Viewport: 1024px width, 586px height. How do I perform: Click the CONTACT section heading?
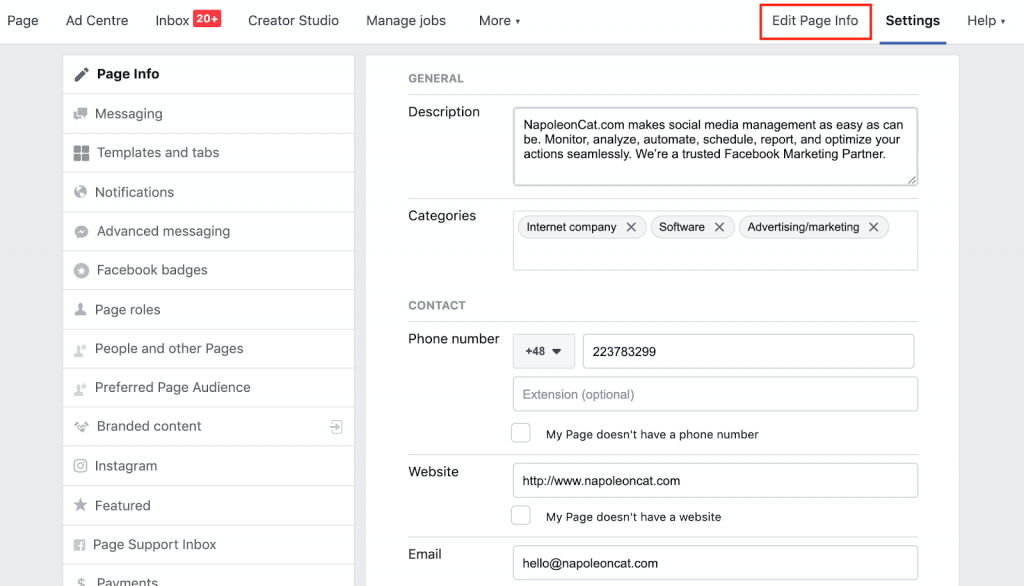(x=437, y=306)
